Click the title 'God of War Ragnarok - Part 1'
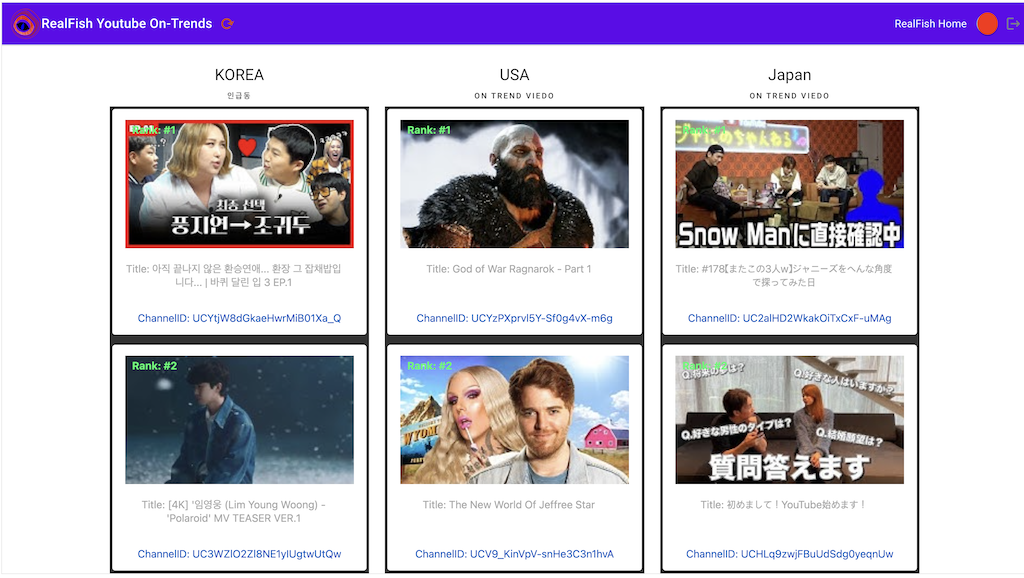Screen dimensions: 1024x578 click(509, 269)
